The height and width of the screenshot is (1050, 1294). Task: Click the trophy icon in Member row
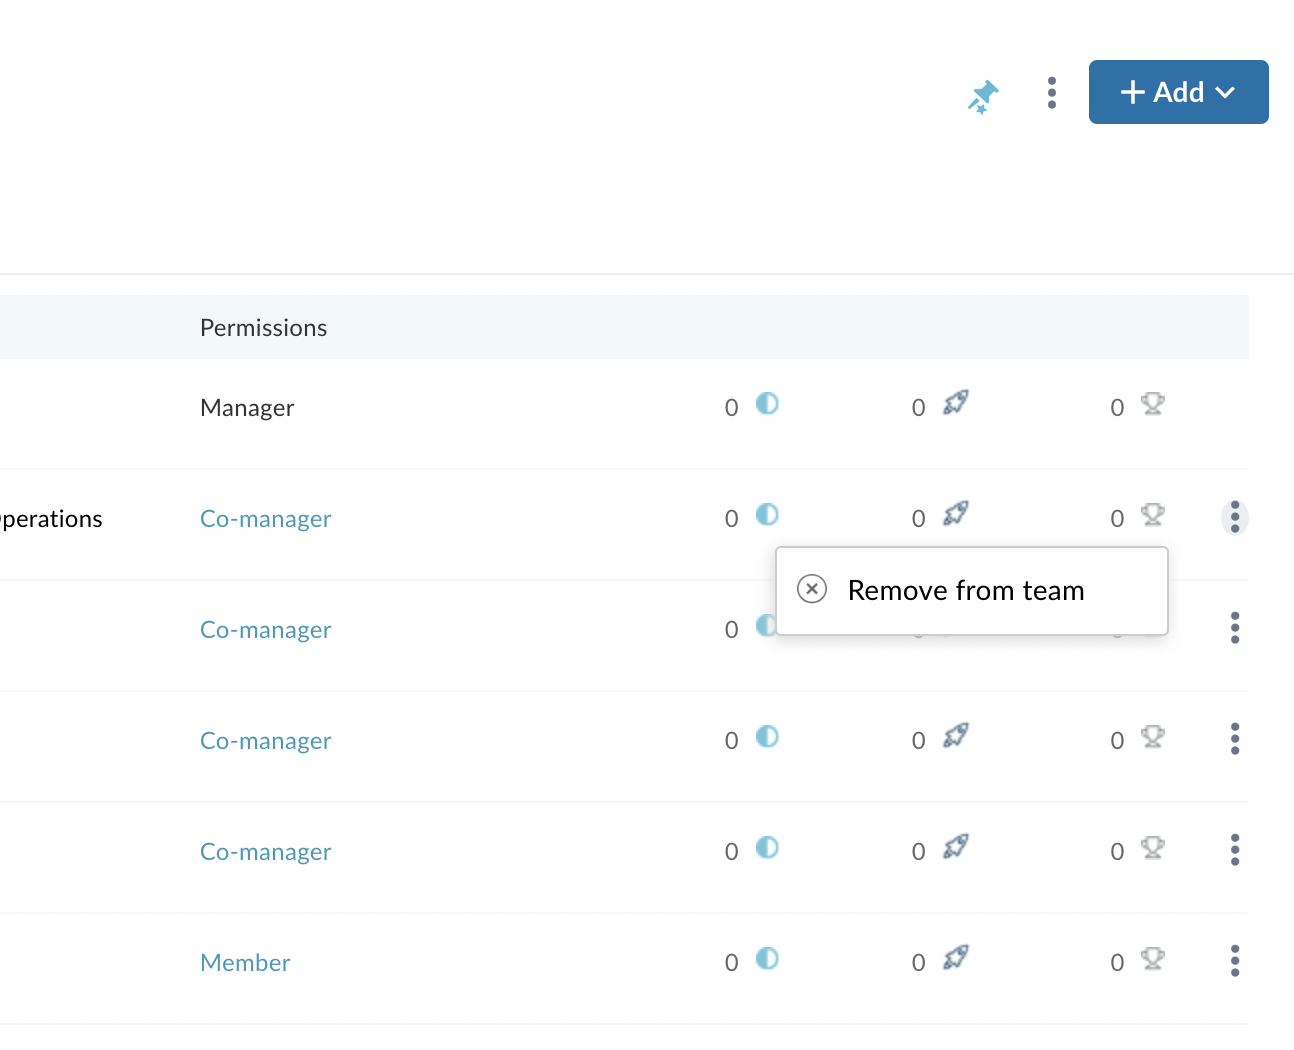(x=1152, y=959)
